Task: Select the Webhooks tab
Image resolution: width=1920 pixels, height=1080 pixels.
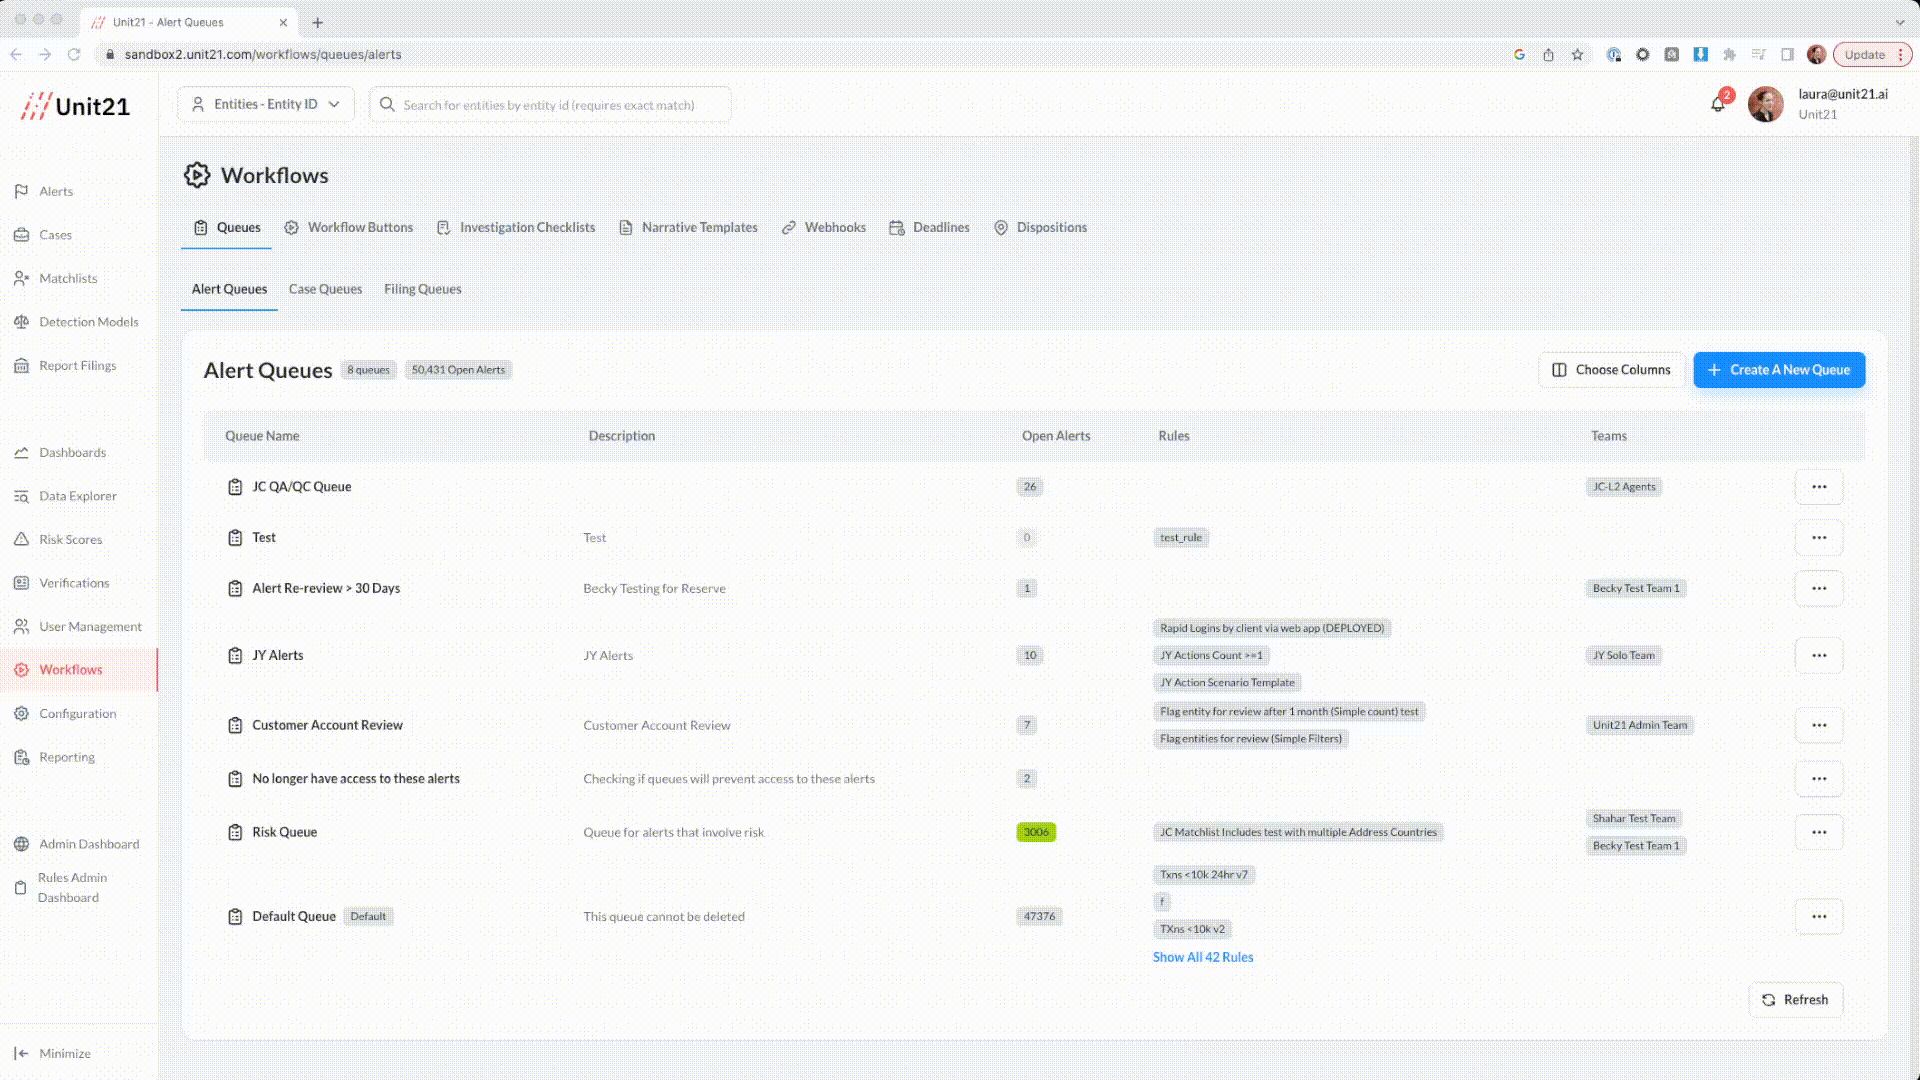Action: tap(834, 228)
